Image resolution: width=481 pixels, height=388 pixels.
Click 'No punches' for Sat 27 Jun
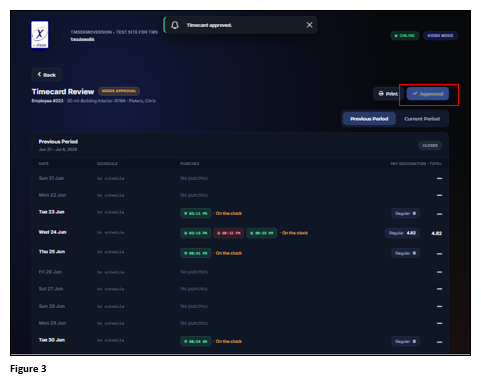pyautogui.click(x=194, y=289)
